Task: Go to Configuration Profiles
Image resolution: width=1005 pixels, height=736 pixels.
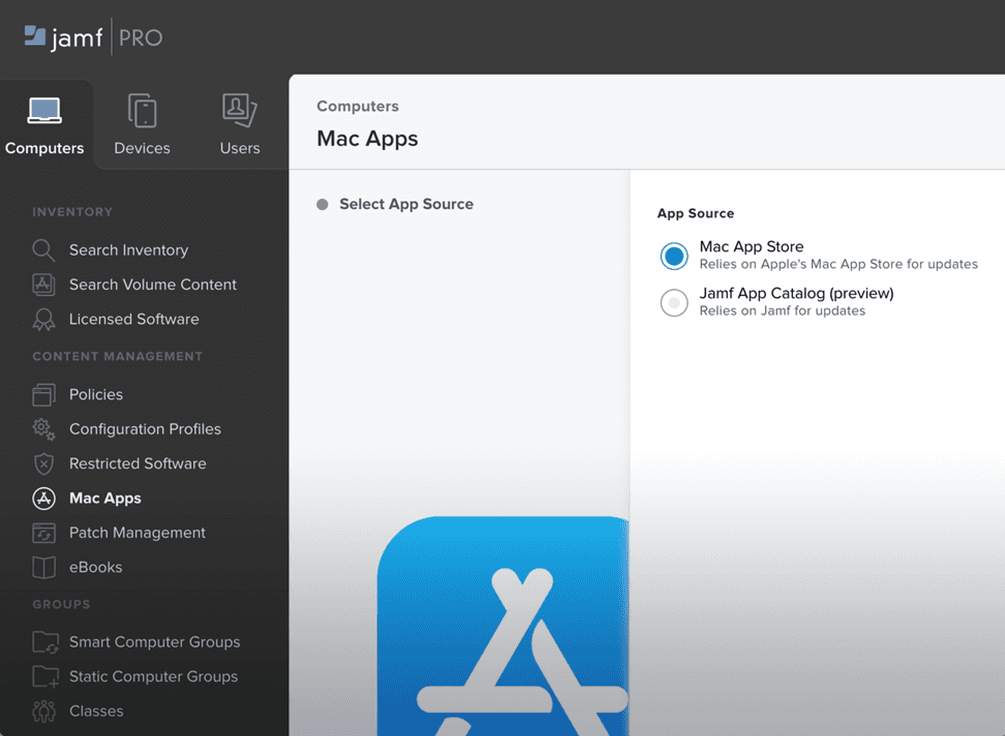Action: point(127,429)
